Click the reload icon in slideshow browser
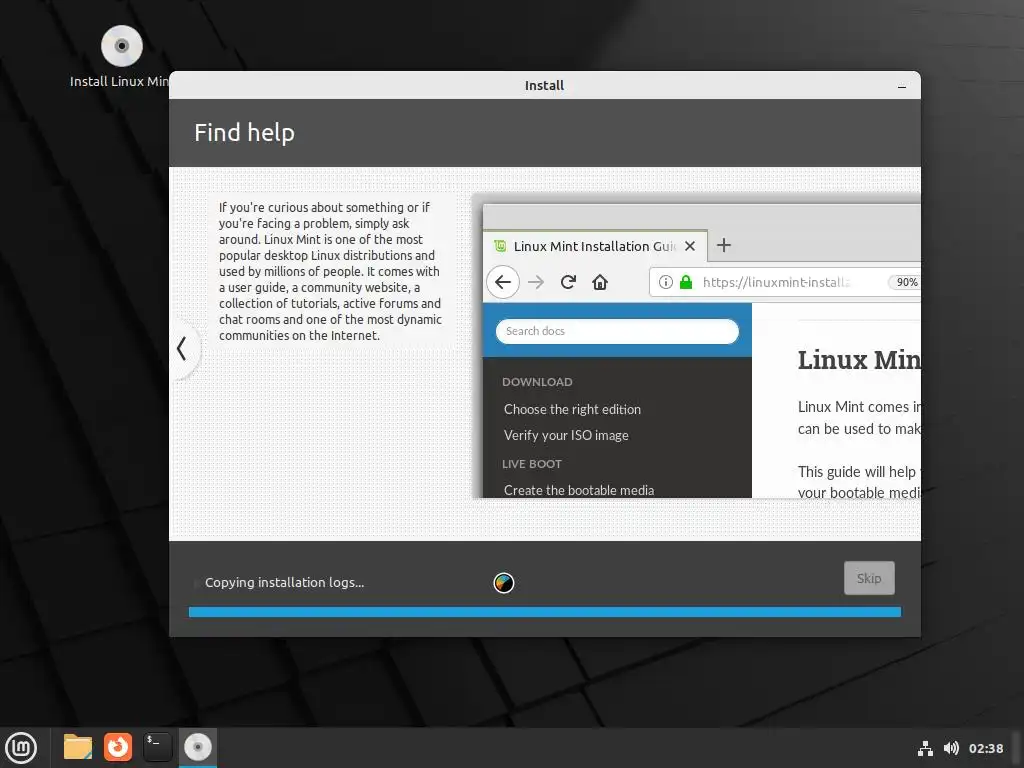This screenshot has height=768, width=1024. [x=568, y=282]
